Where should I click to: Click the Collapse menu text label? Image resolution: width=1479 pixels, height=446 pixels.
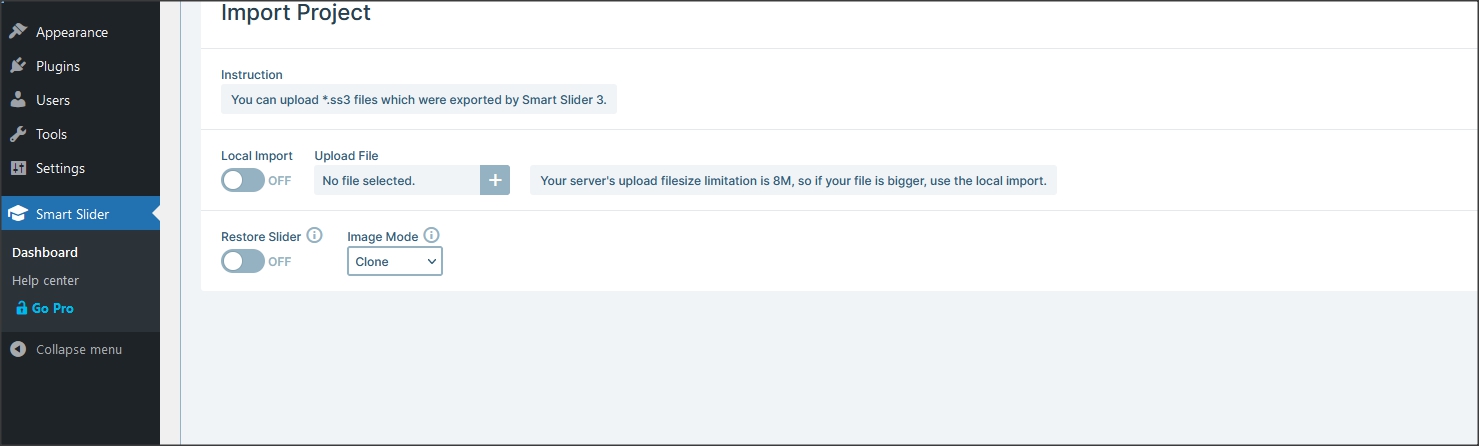(79, 350)
